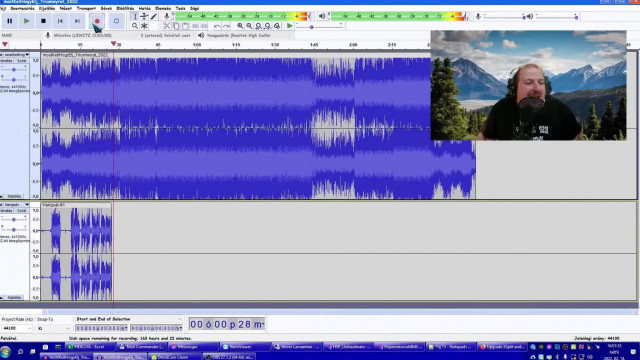Open the Windows Start button

(x=6, y=351)
